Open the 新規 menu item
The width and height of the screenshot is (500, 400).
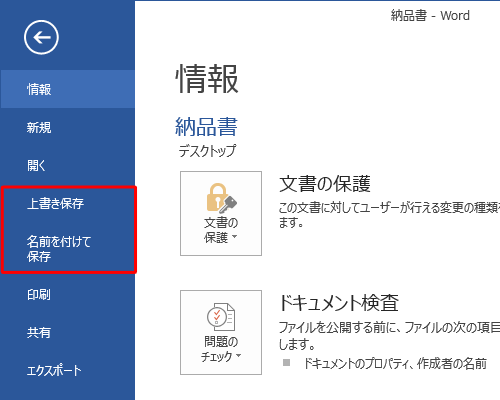tap(68, 127)
